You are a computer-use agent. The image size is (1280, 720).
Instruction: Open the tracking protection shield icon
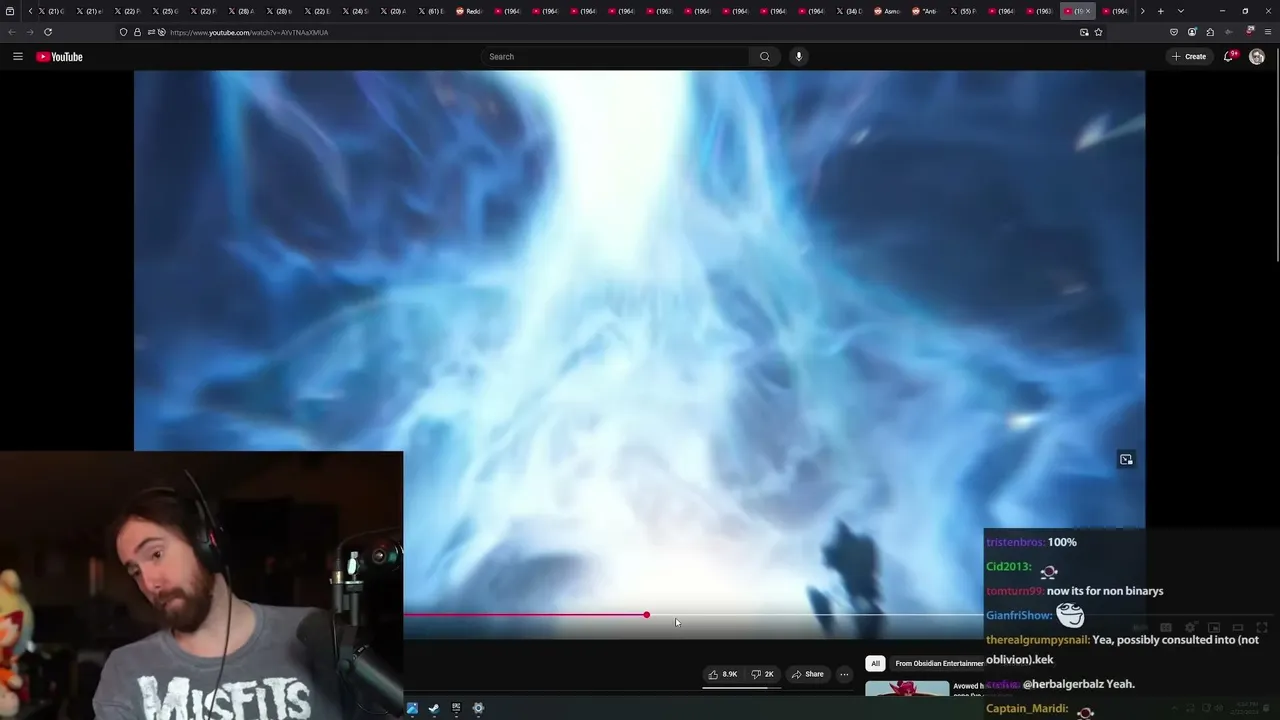pyautogui.click(x=123, y=32)
